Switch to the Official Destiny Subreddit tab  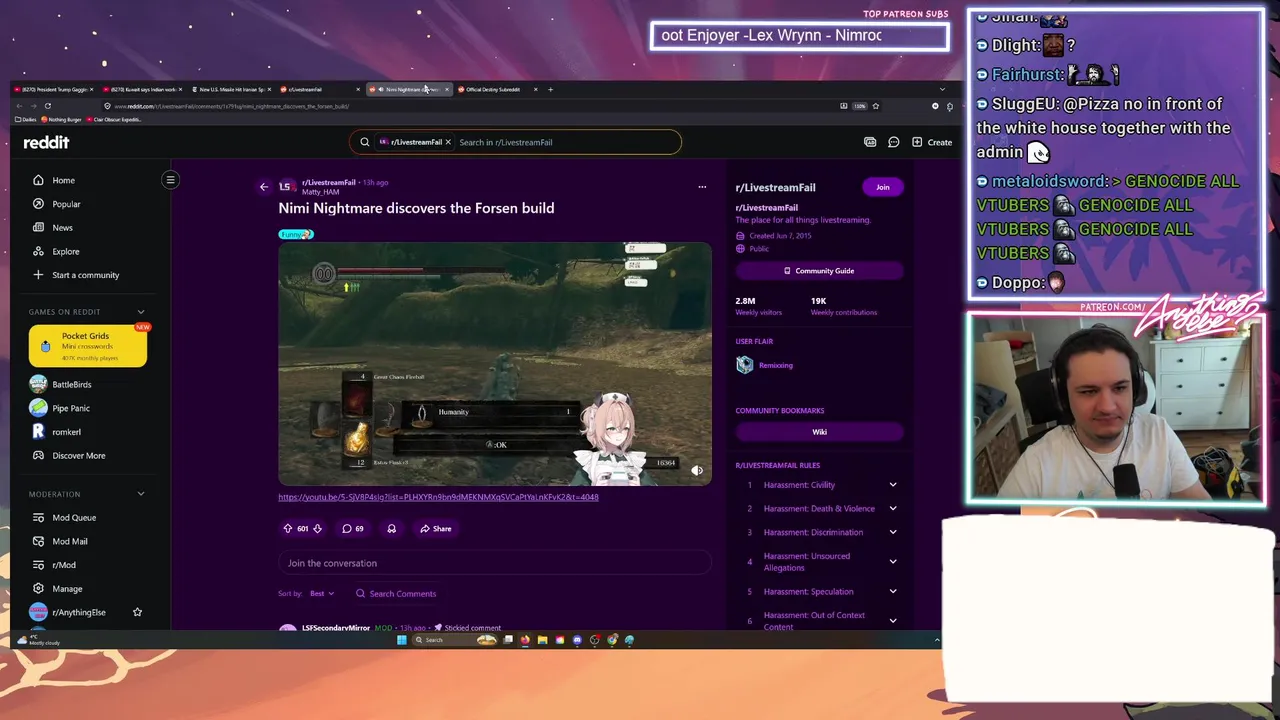[498, 89]
